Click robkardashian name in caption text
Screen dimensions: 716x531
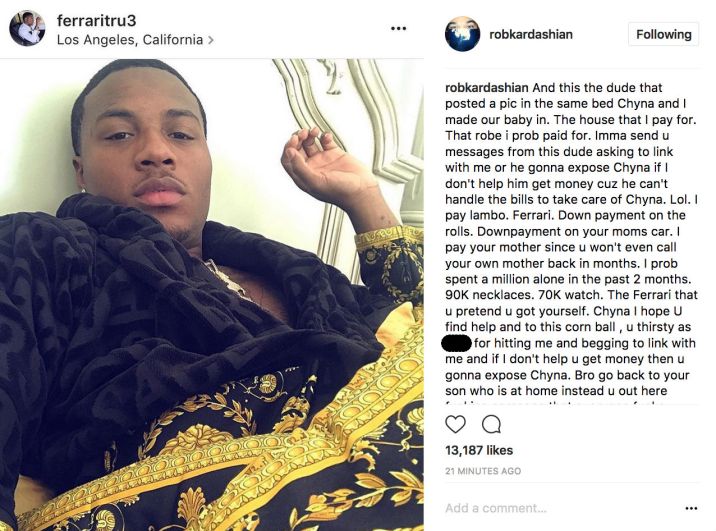pos(487,88)
